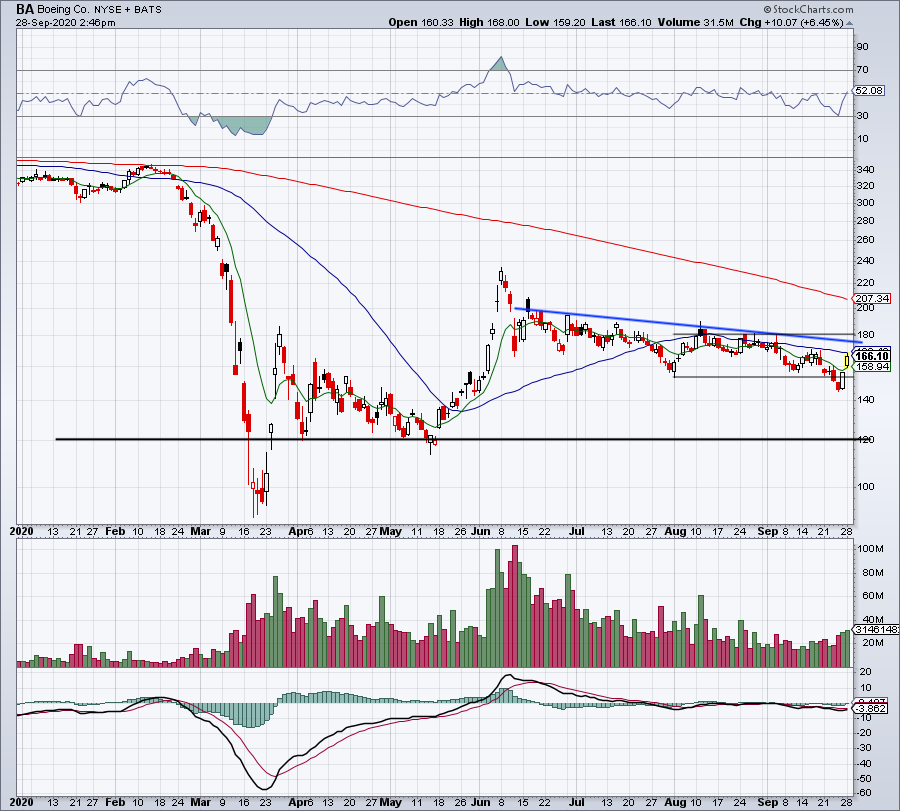
Task: Click Mar label on price chart date axis
Action: click(201, 531)
